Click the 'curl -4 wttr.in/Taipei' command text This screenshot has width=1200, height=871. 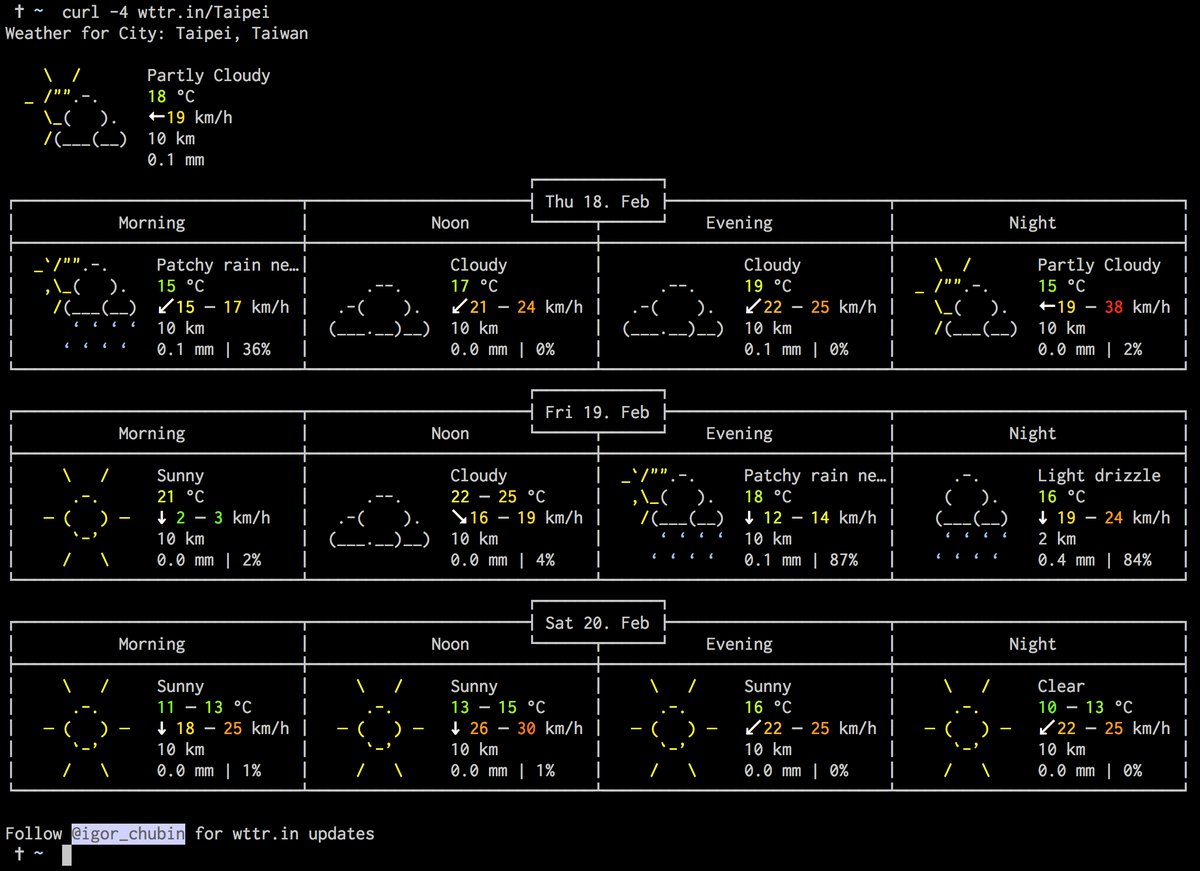(165, 13)
